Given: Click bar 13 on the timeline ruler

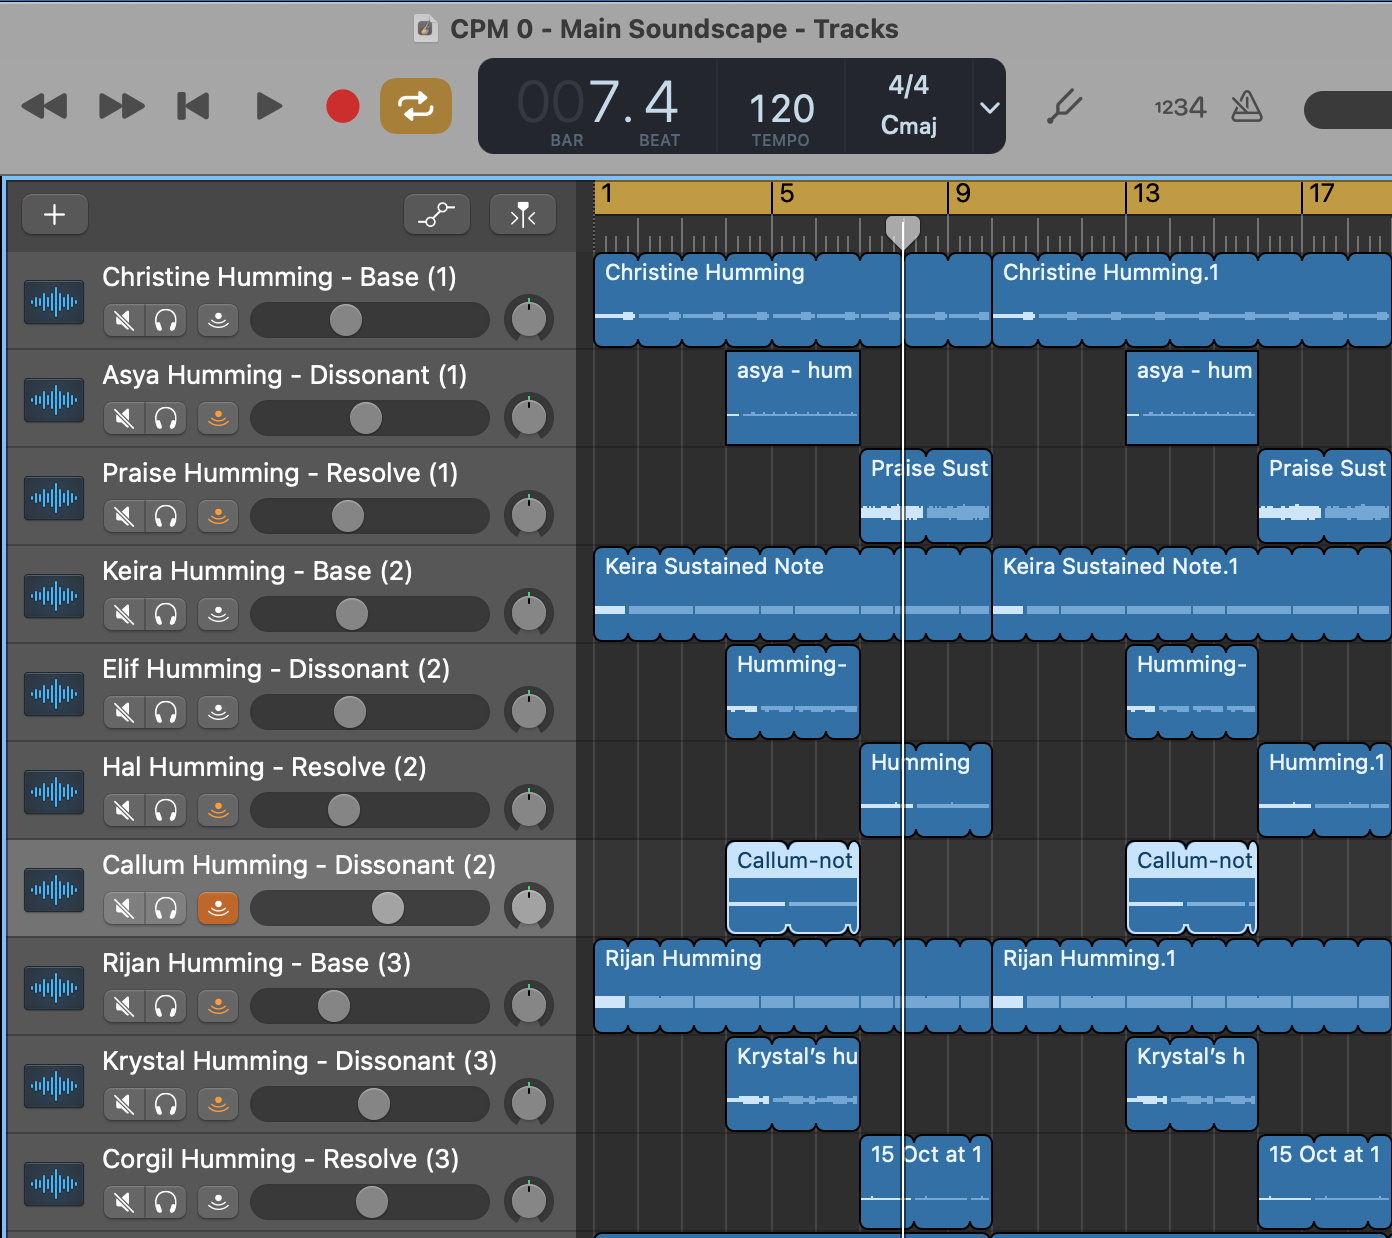Looking at the screenshot, I should [x=1146, y=194].
